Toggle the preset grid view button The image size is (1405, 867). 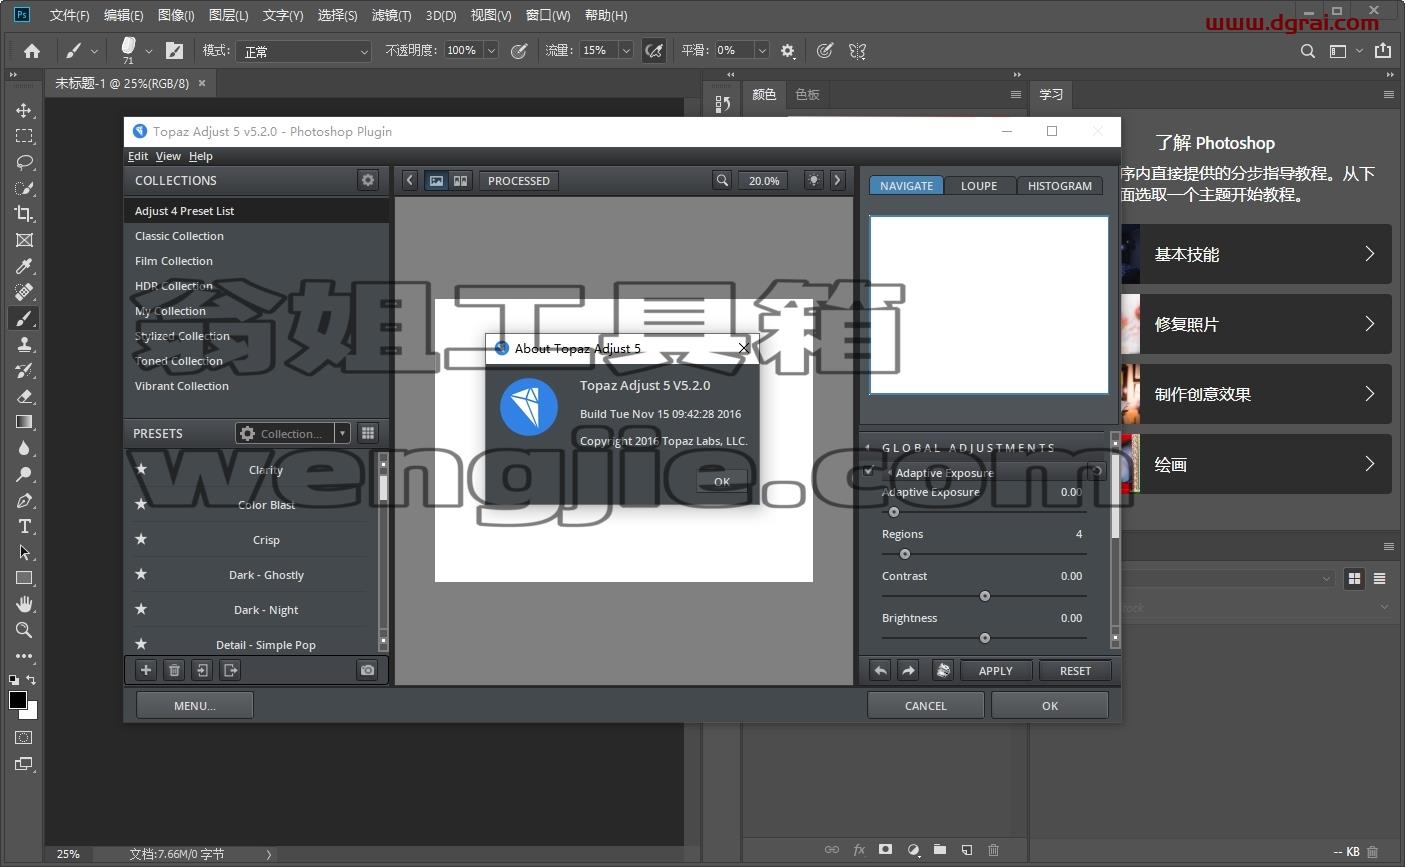pos(368,433)
